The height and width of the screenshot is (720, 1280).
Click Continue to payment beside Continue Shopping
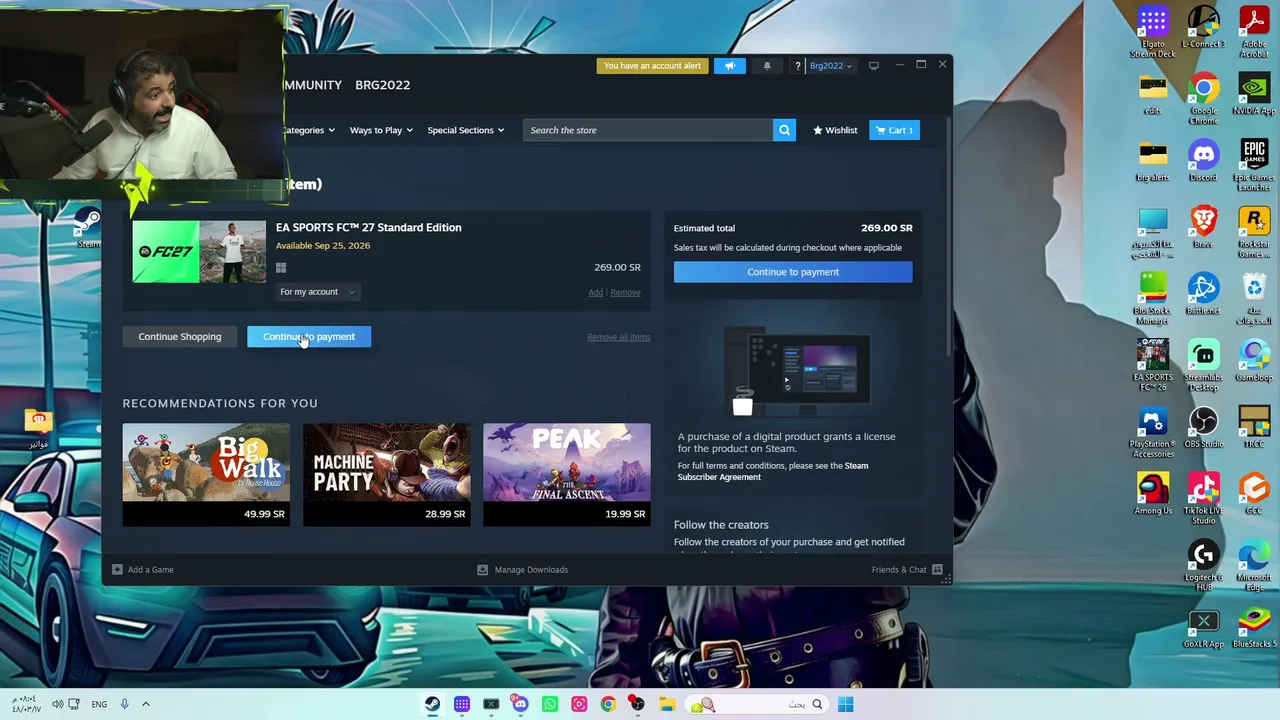pyautogui.click(x=309, y=337)
